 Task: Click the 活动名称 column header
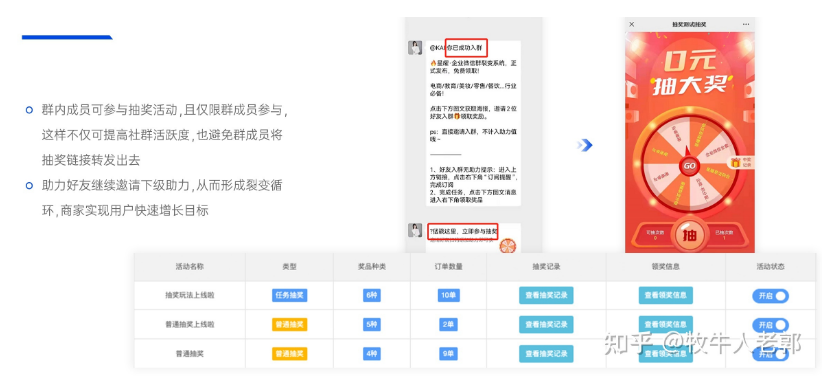(x=189, y=266)
